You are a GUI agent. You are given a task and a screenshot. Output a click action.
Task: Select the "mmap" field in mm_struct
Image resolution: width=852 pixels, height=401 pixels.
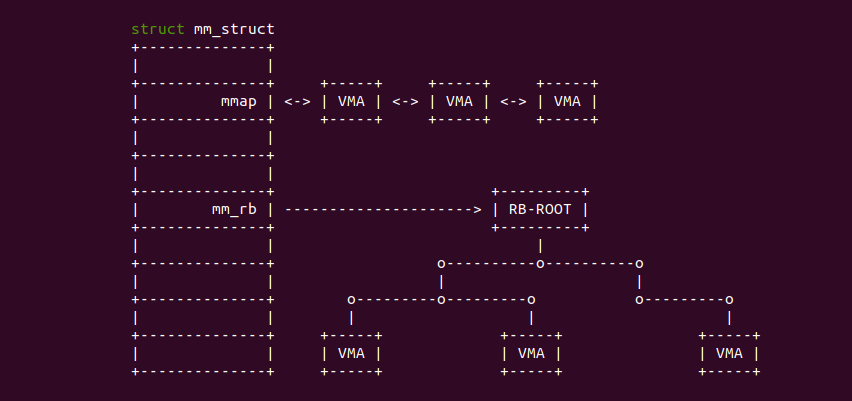[240, 101]
